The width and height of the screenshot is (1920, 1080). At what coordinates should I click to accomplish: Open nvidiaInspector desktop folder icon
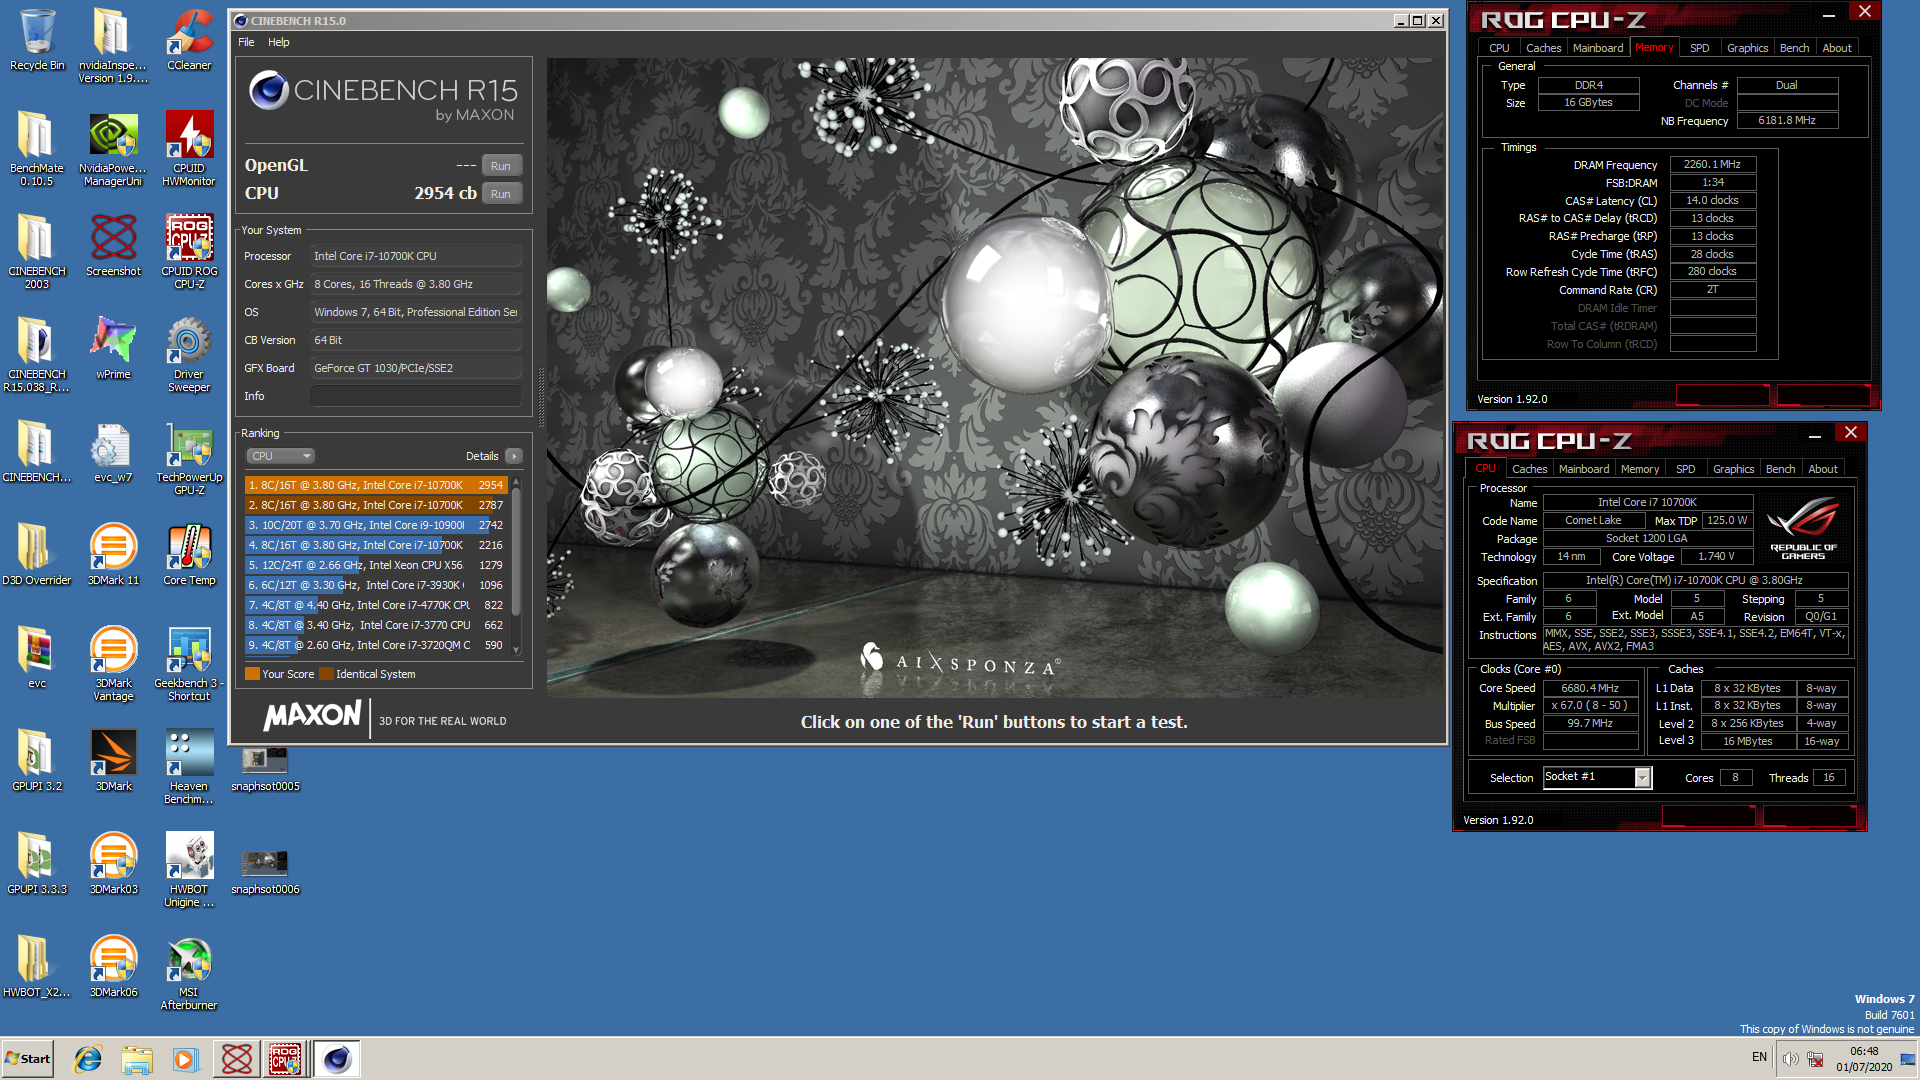click(x=113, y=46)
